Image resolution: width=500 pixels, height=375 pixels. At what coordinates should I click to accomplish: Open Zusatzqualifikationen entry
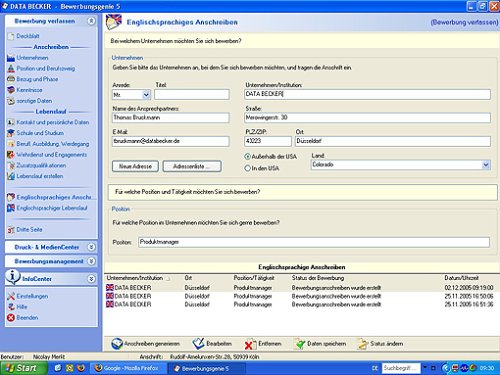click(x=37, y=165)
